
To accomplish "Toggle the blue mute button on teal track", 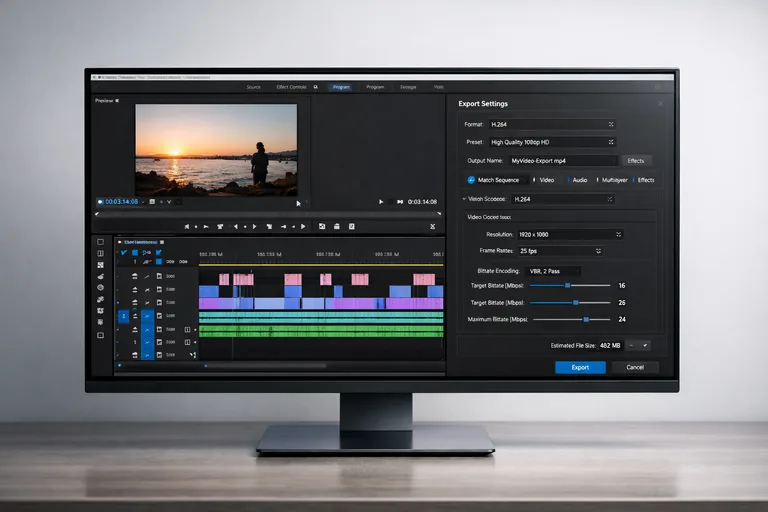I will pos(147,317).
